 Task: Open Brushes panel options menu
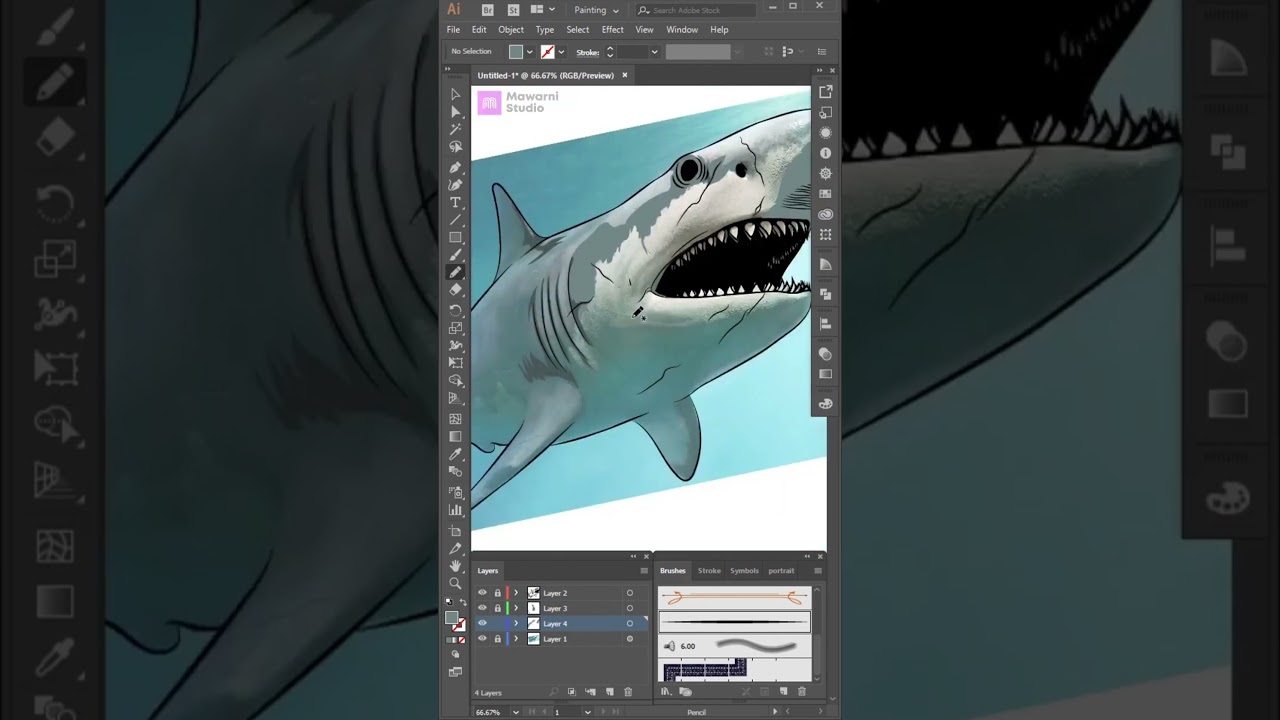[817, 571]
